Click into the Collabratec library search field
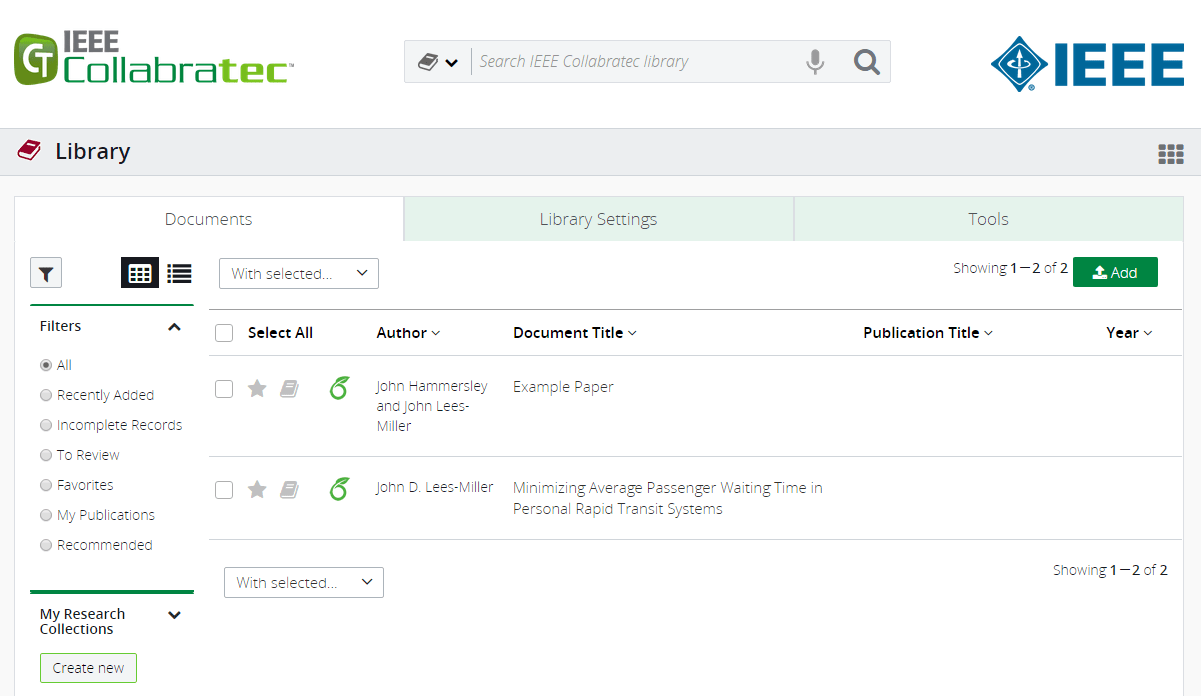1201x696 pixels. pos(635,62)
